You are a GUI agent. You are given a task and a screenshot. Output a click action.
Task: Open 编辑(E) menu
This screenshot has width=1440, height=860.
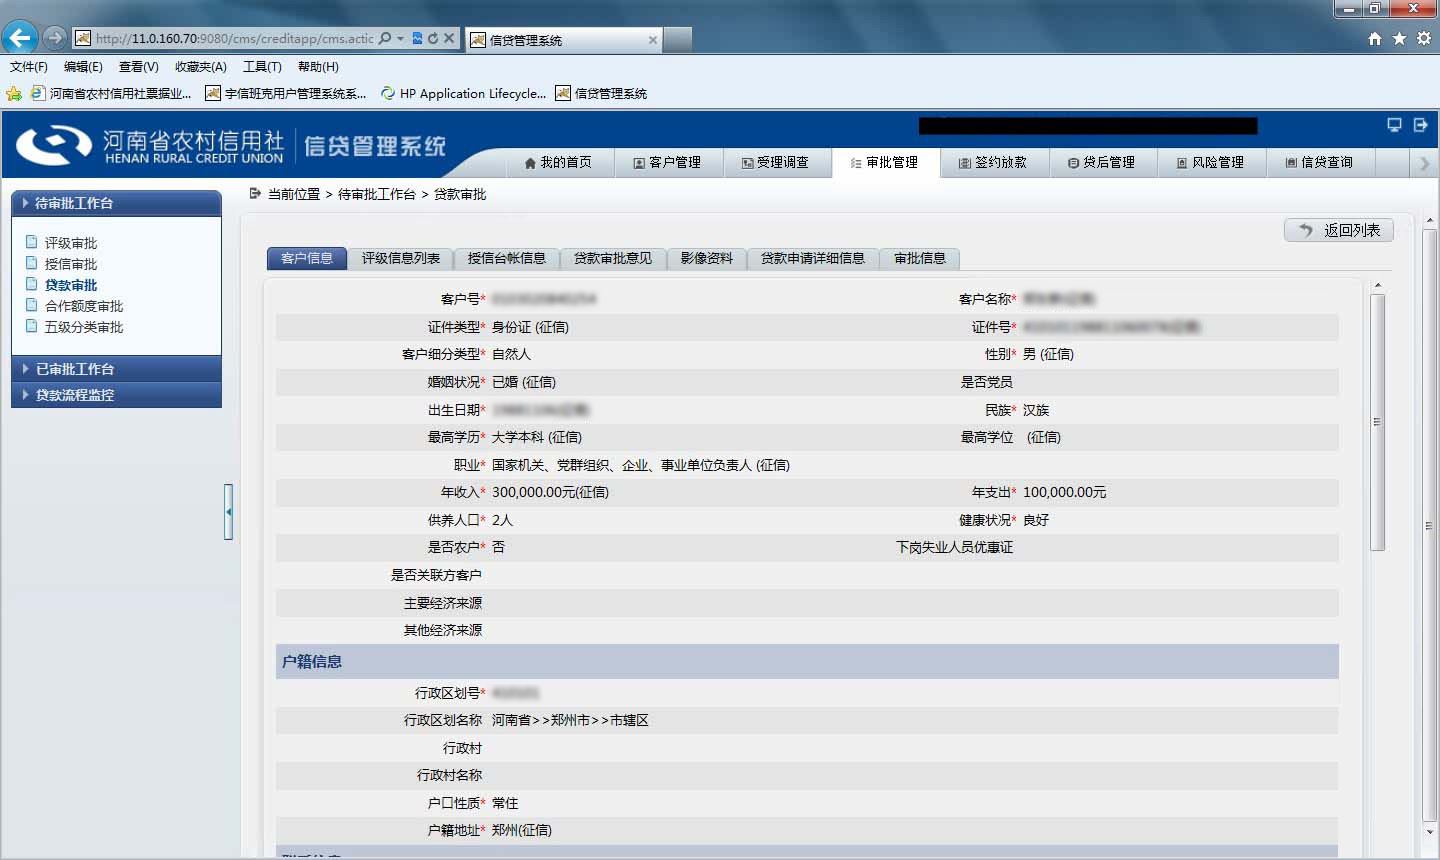[83, 67]
